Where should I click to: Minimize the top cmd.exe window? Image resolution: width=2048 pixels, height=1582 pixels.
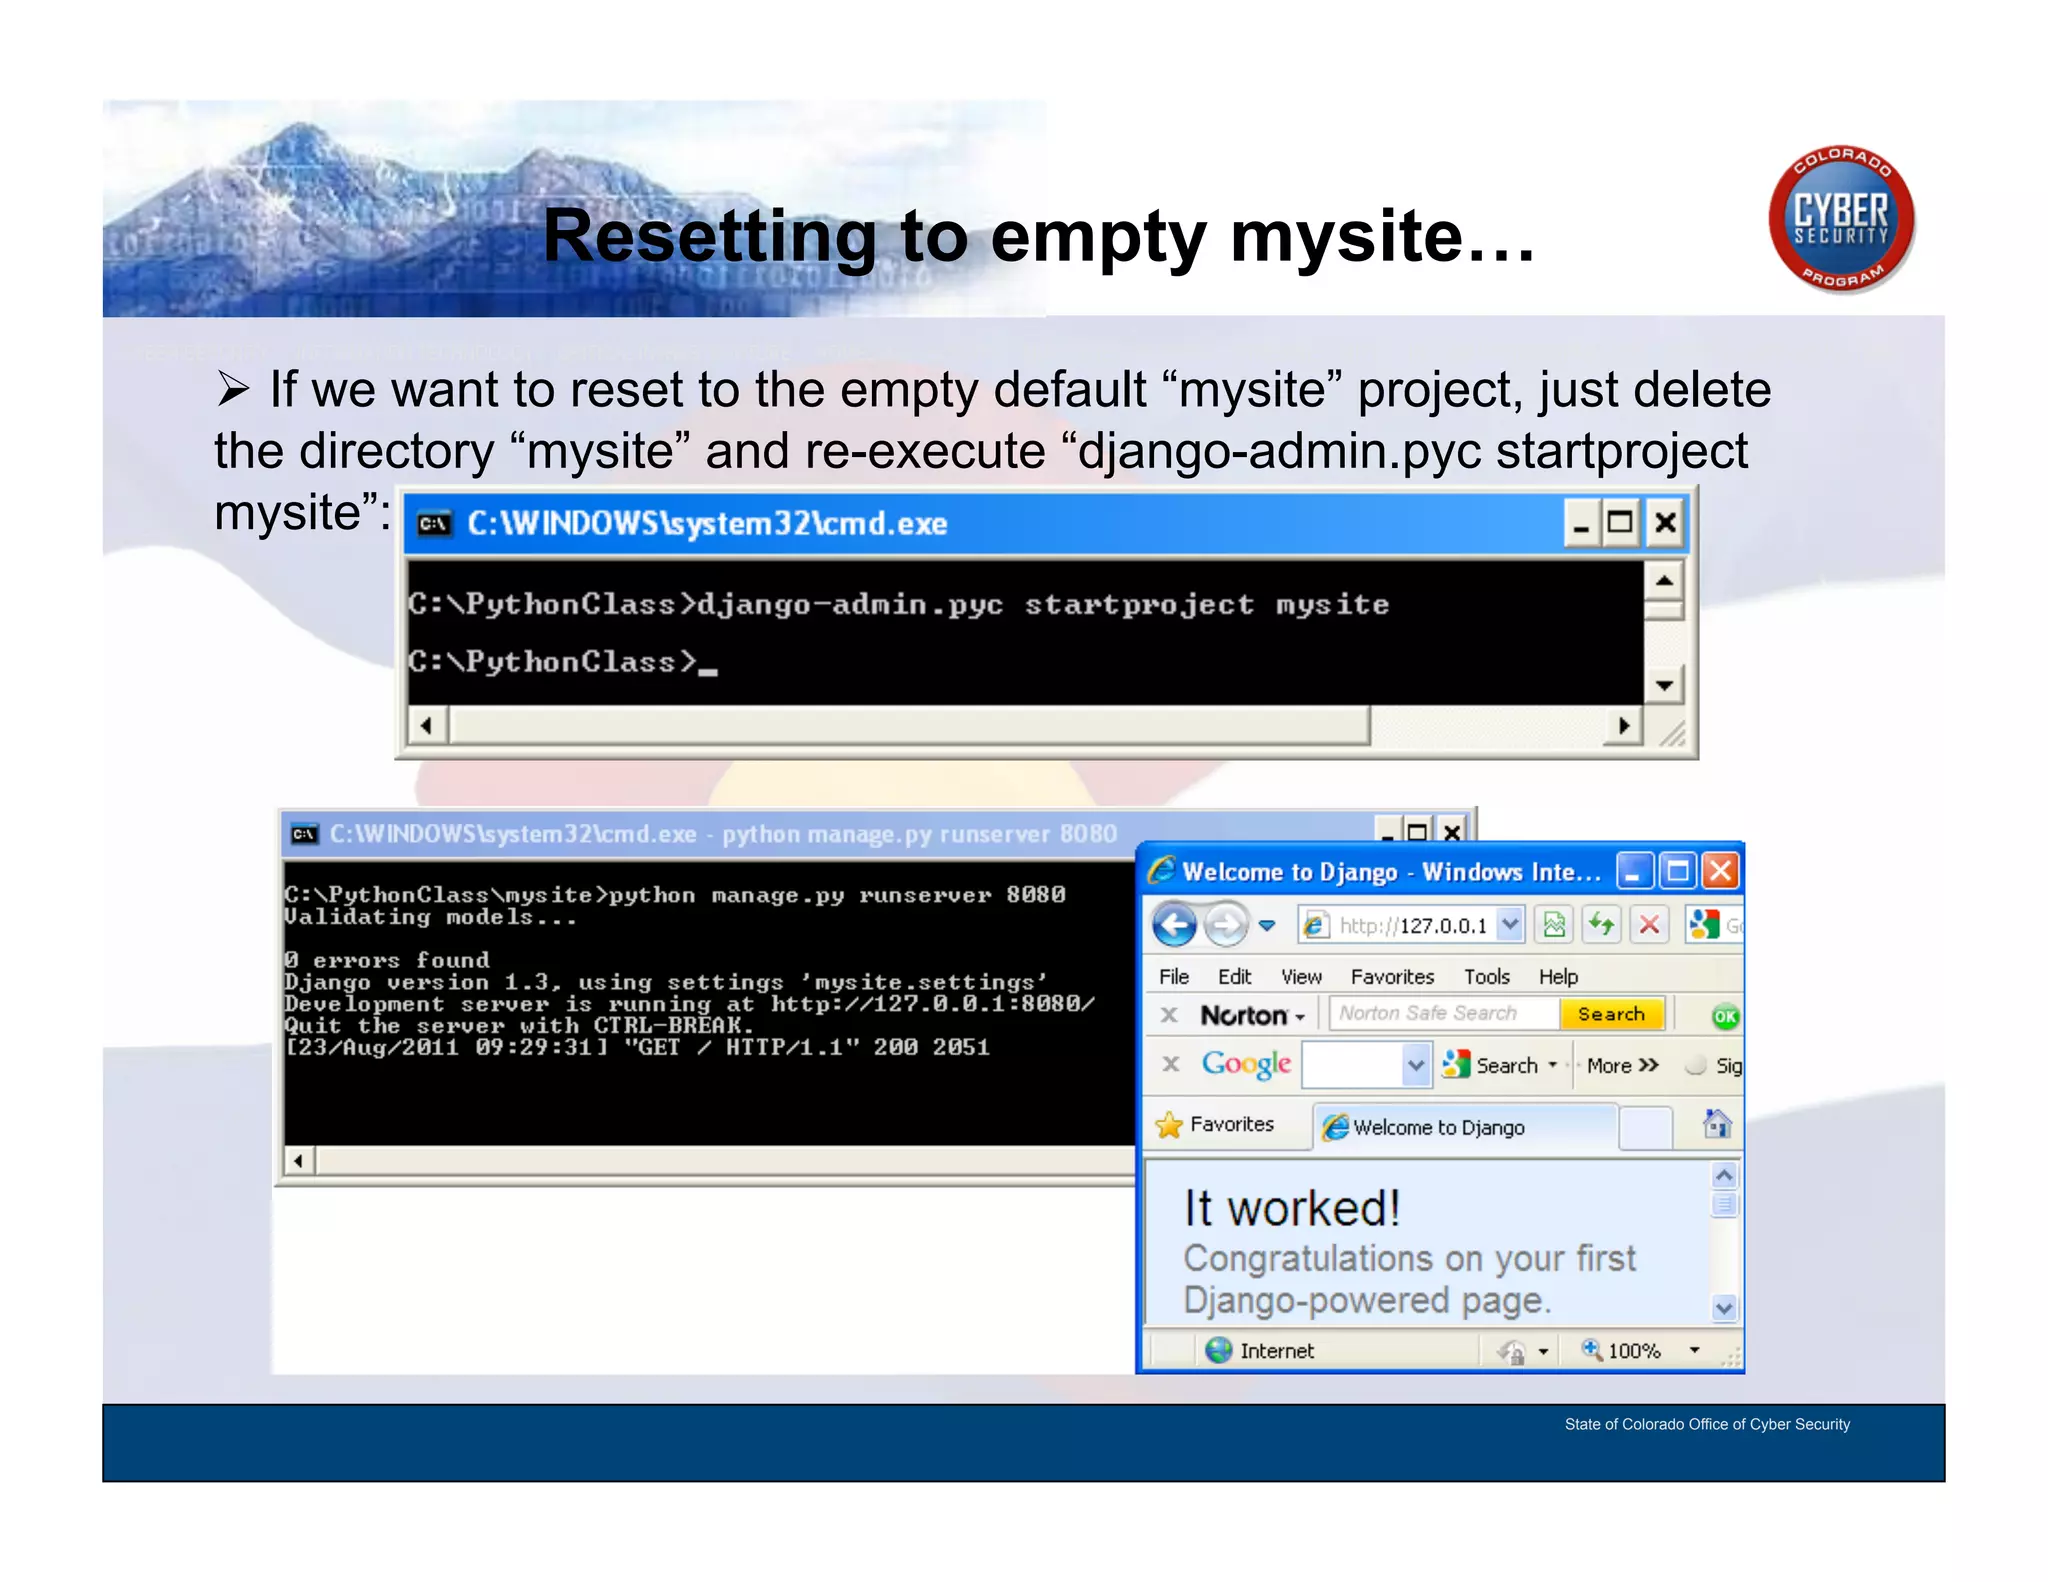click(x=1581, y=523)
